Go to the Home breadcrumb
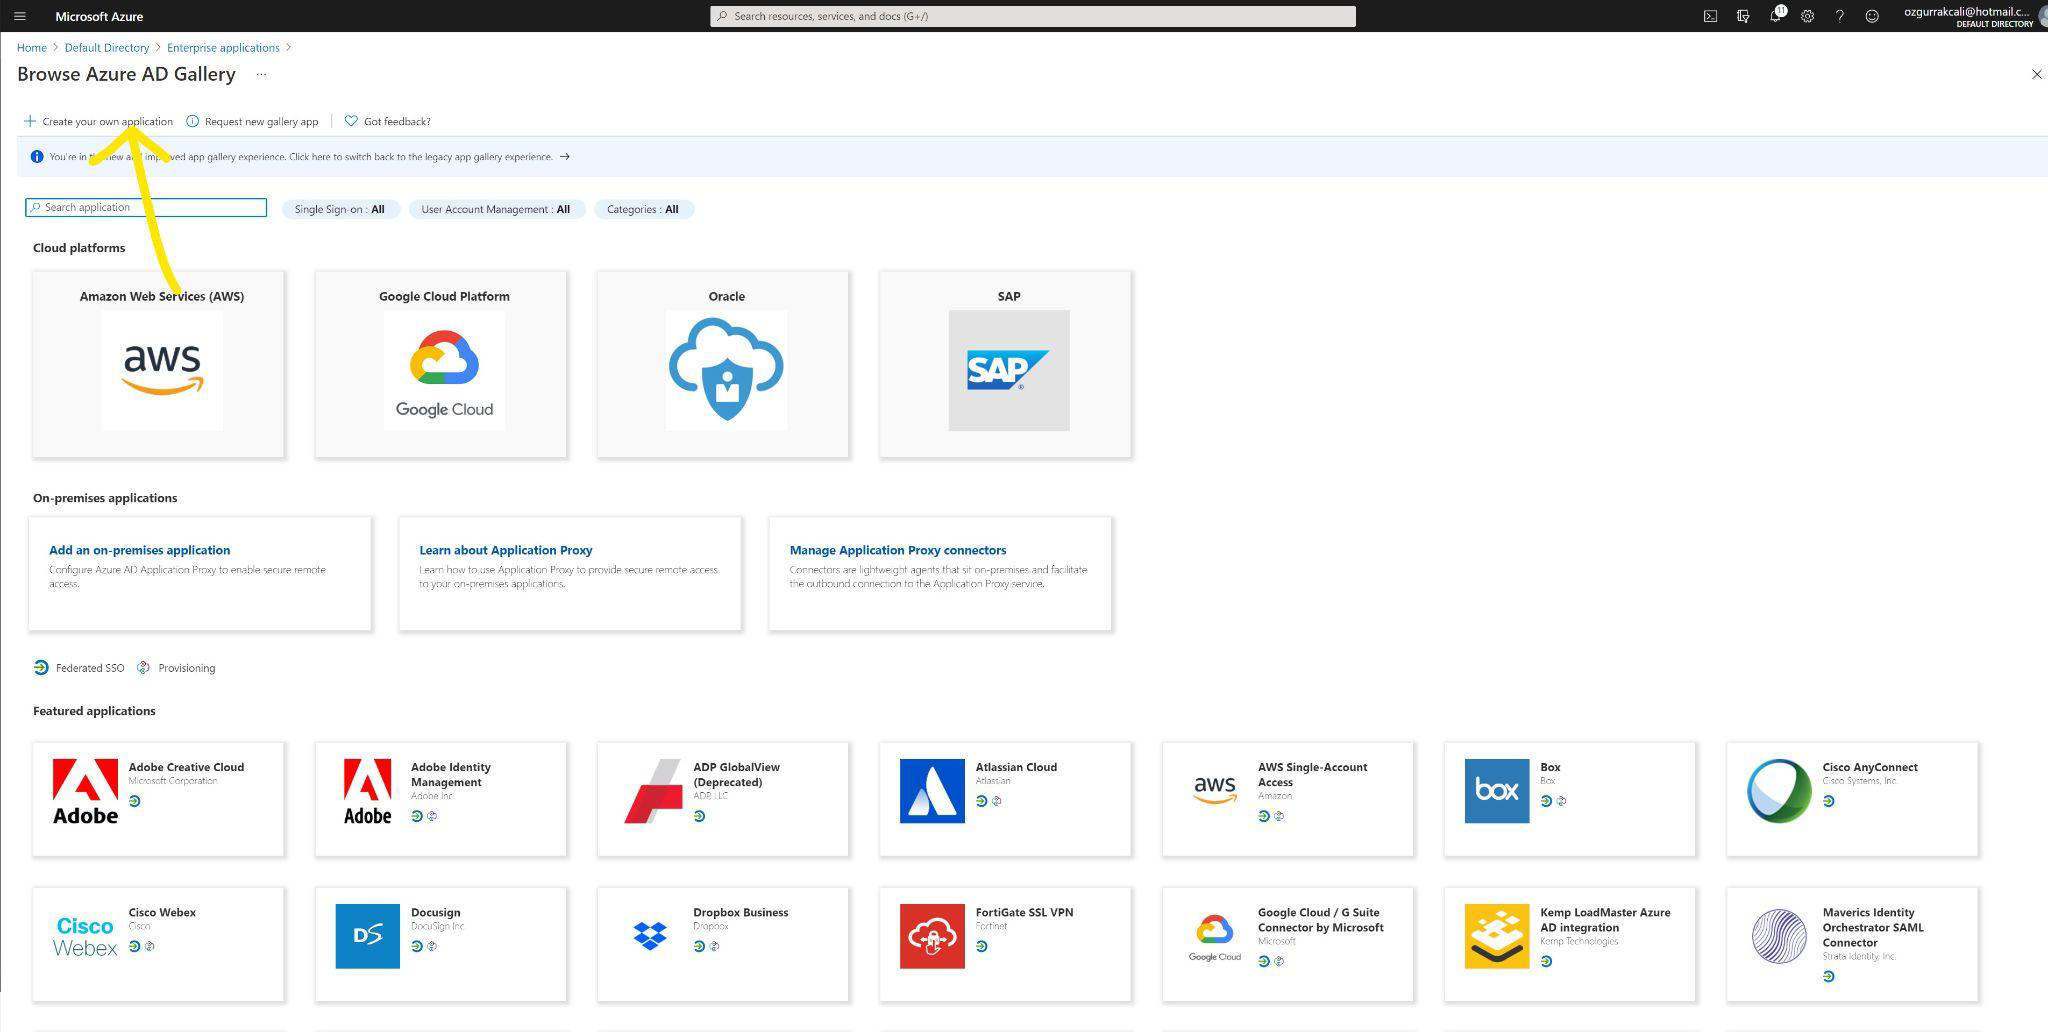2048x1032 pixels. click(x=32, y=47)
